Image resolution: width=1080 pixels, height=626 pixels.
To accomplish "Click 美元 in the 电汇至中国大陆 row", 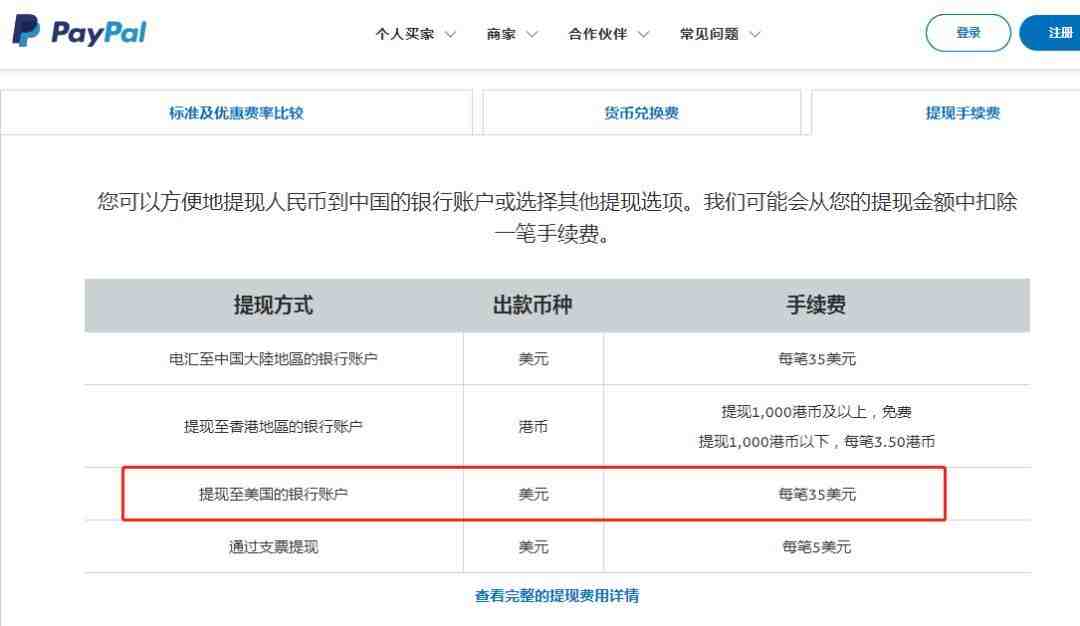I will point(533,359).
